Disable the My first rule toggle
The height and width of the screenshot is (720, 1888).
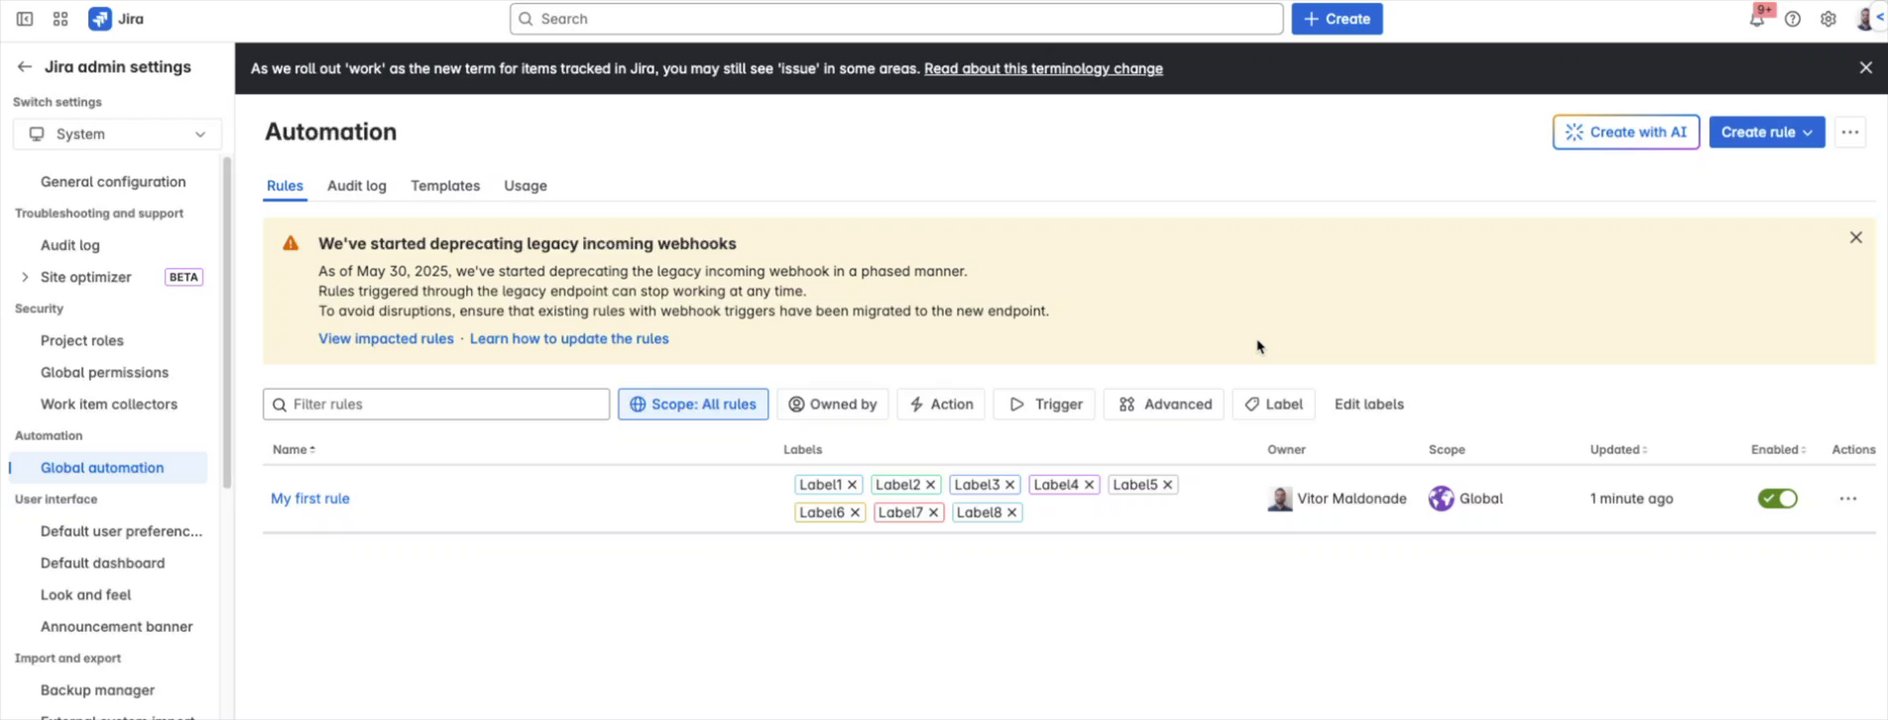click(x=1777, y=499)
